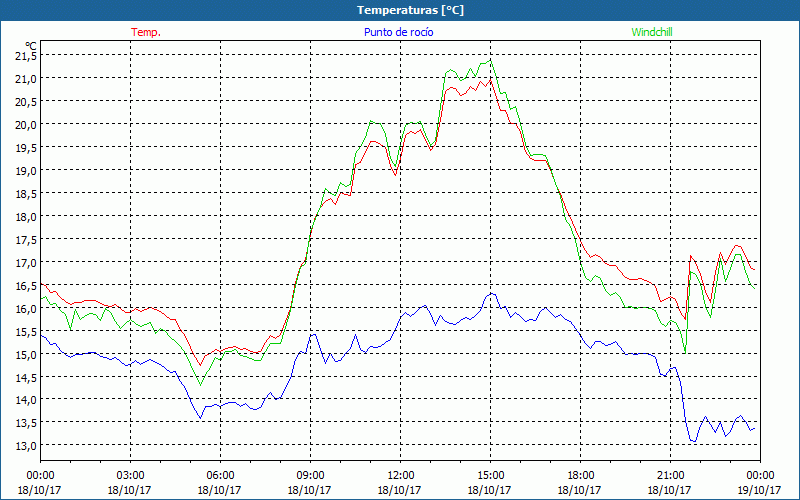Click the 20,5 y-axis value
Image resolution: width=800 pixels, height=500 pixels.
pyautogui.click(x=27, y=102)
